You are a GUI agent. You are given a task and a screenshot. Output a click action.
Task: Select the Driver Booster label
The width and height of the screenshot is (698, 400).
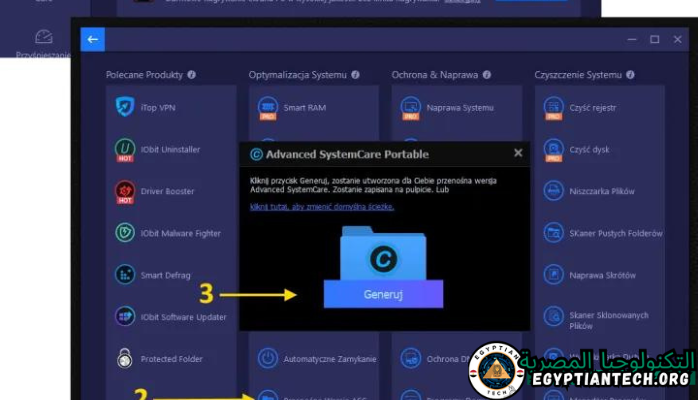[x=167, y=191]
